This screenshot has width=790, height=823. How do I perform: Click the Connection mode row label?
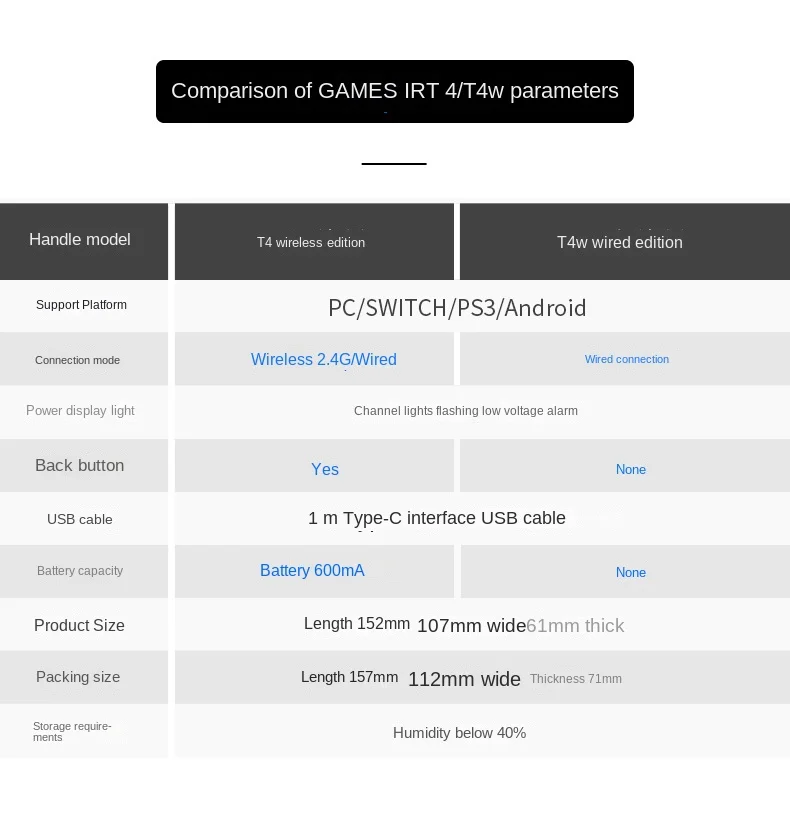[x=77, y=360]
